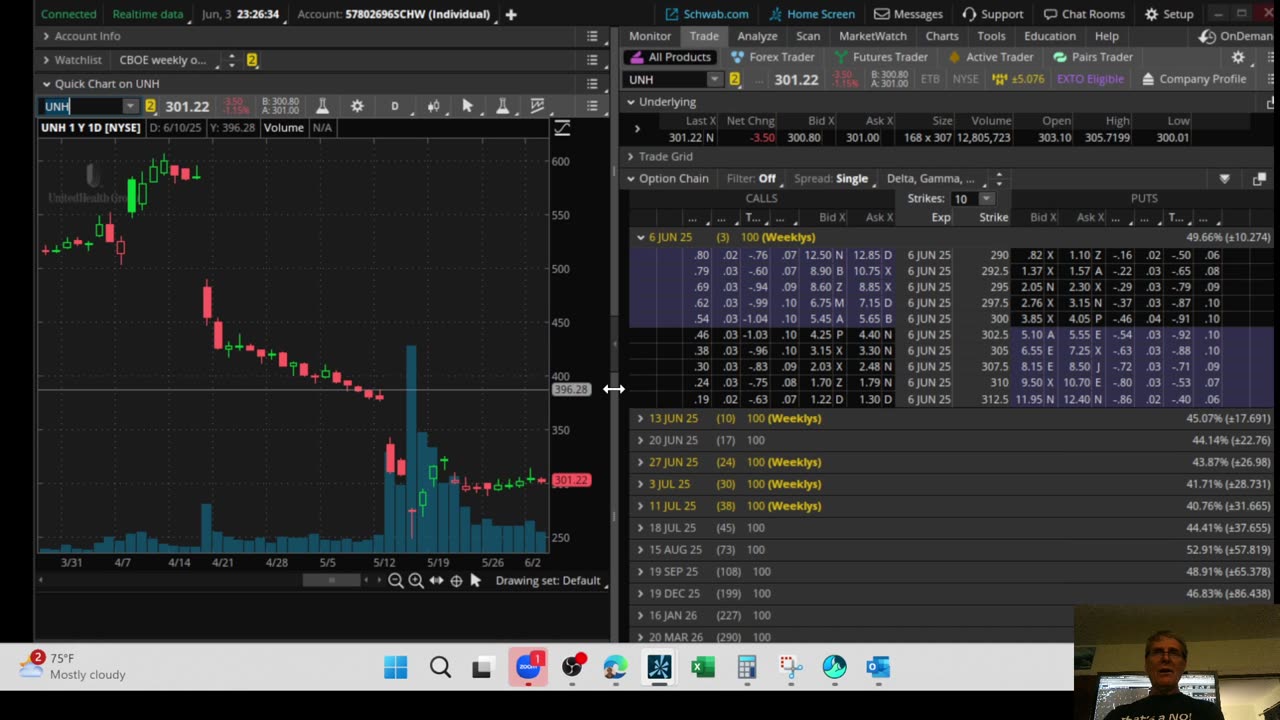Click the chart crosshair target icon
Image resolution: width=1280 pixels, height=720 pixels.
pyautogui.click(x=456, y=580)
